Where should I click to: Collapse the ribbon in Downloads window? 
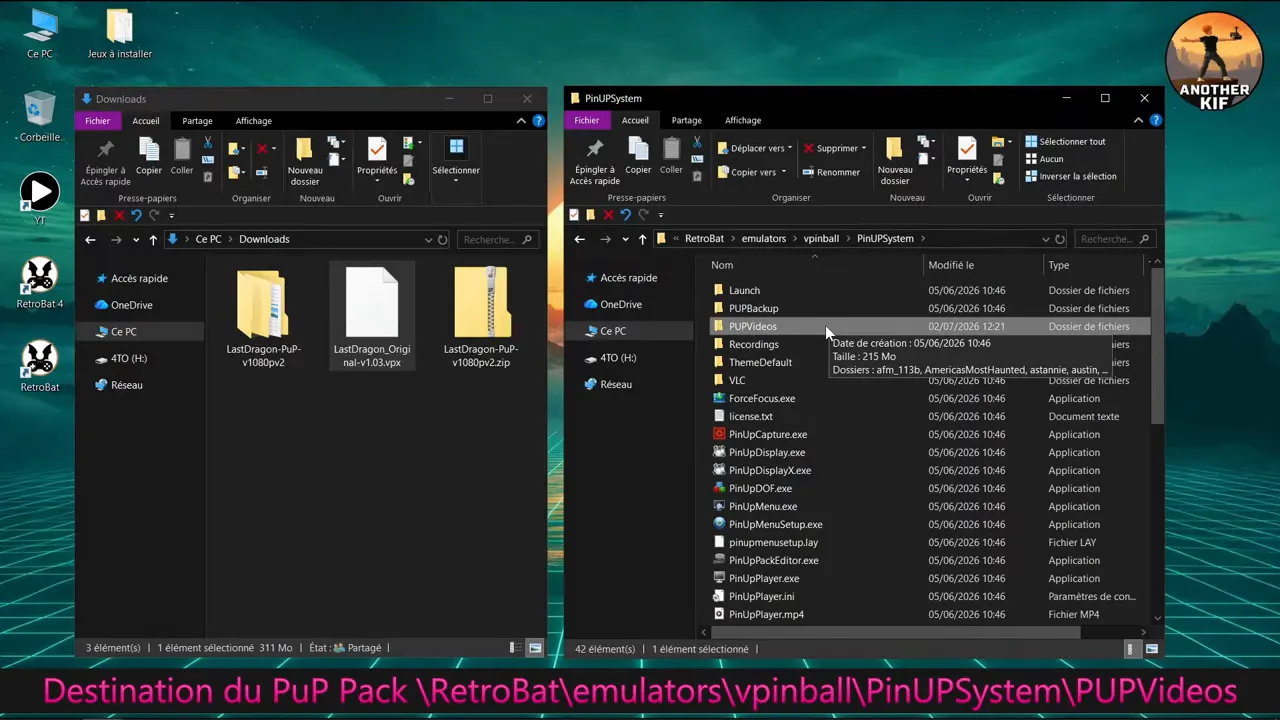(521, 120)
